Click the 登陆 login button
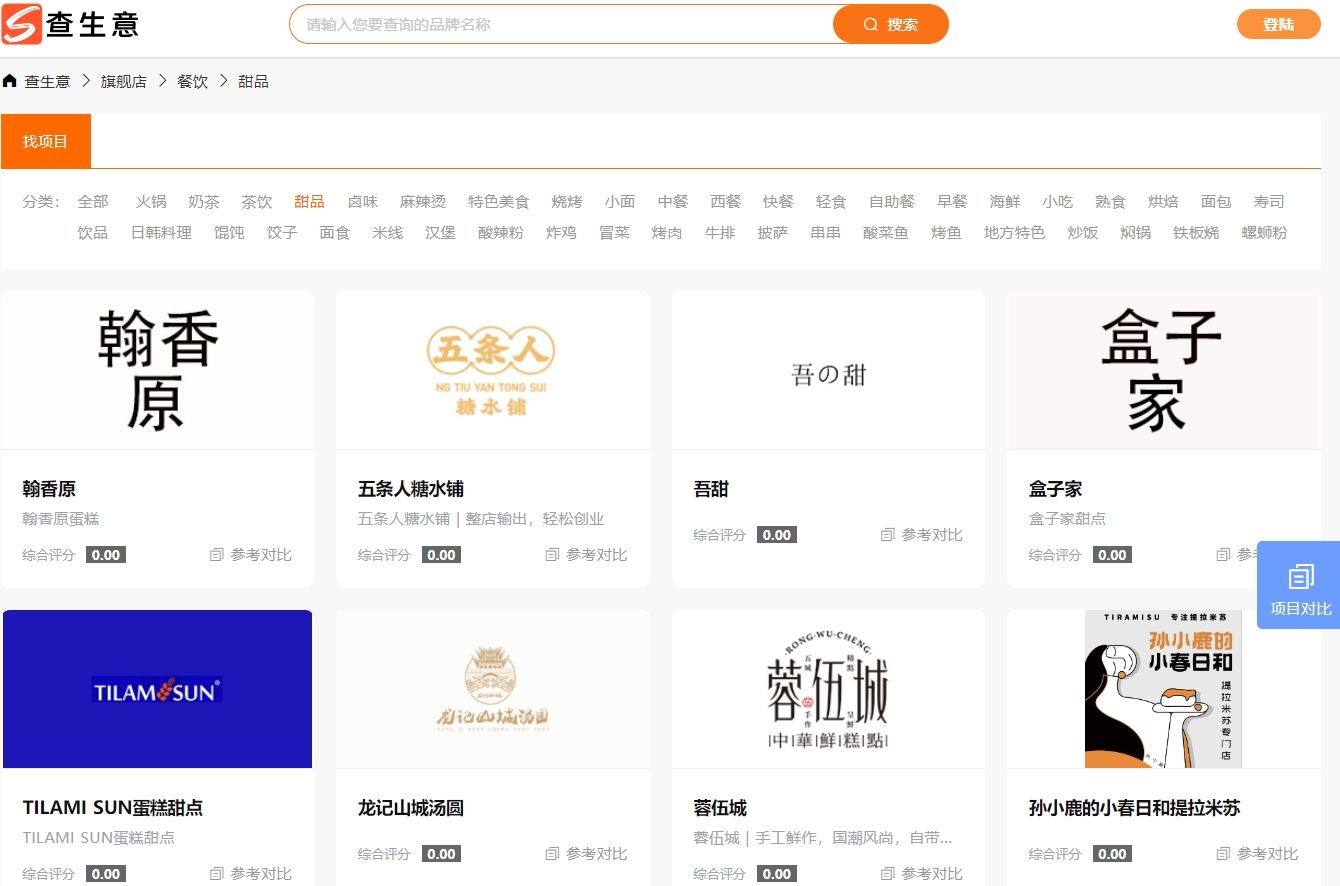The width and height of the screenshot is (1340, 886). [1278, 24]
